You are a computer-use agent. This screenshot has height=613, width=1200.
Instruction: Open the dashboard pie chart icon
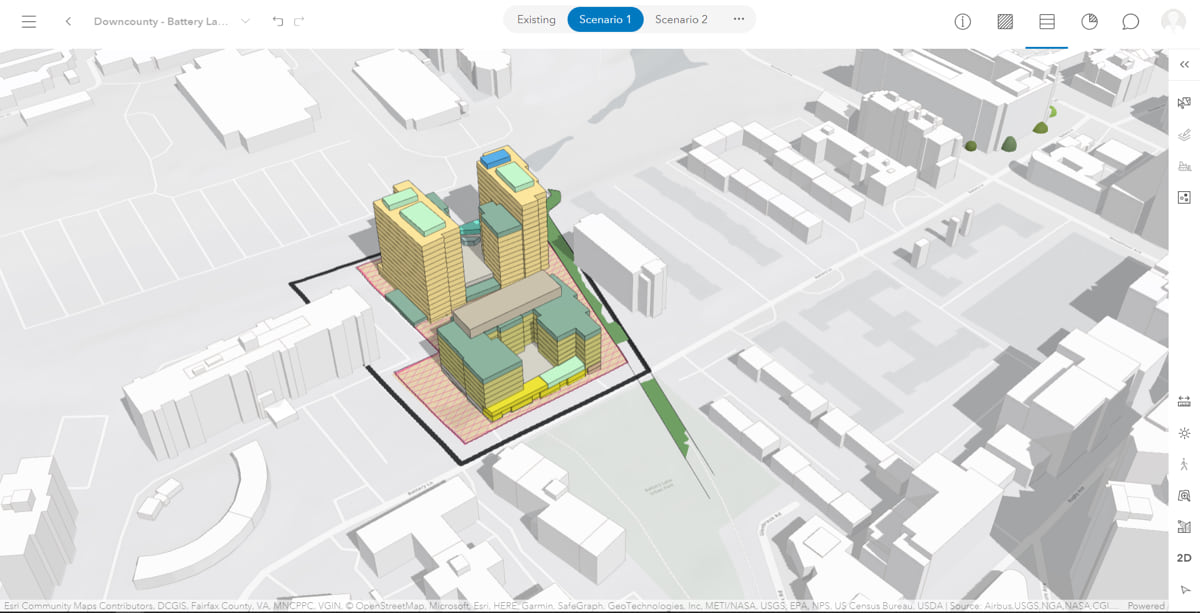tap(1089, 22)
